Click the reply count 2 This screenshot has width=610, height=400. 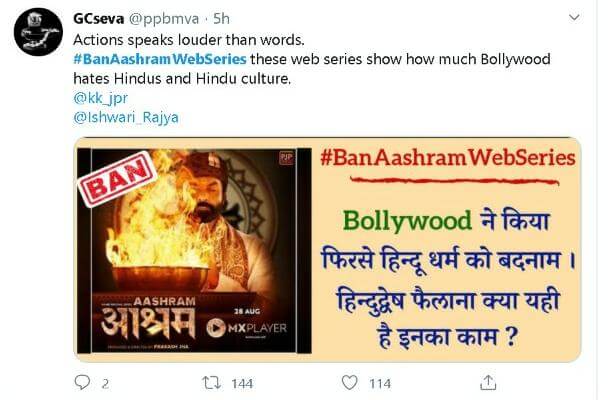[105, 384]
